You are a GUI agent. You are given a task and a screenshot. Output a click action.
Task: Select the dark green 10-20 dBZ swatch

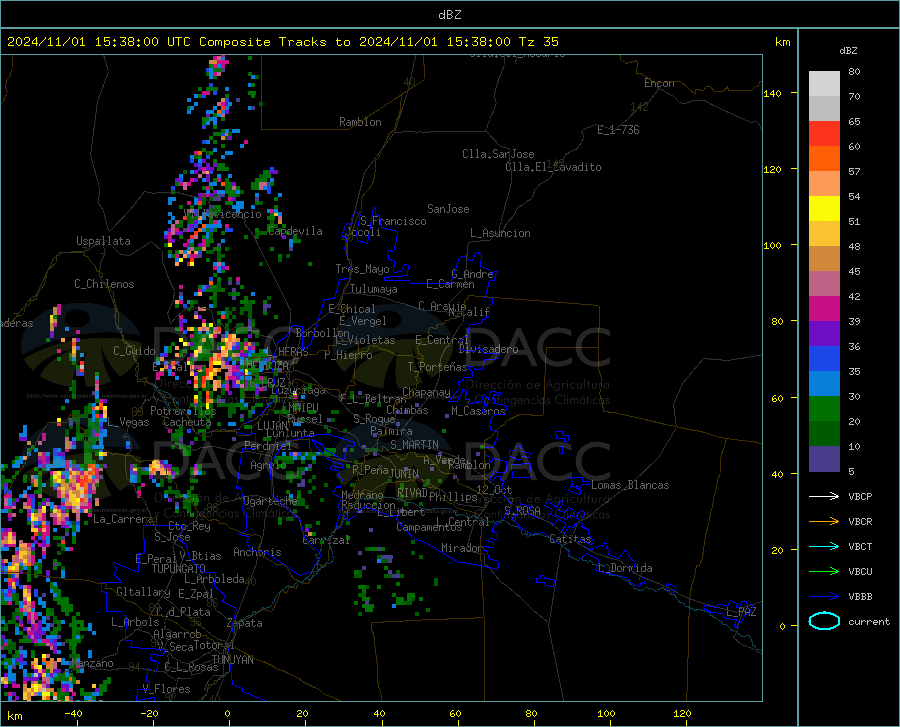pyautogui.click(x=824, y=434)
